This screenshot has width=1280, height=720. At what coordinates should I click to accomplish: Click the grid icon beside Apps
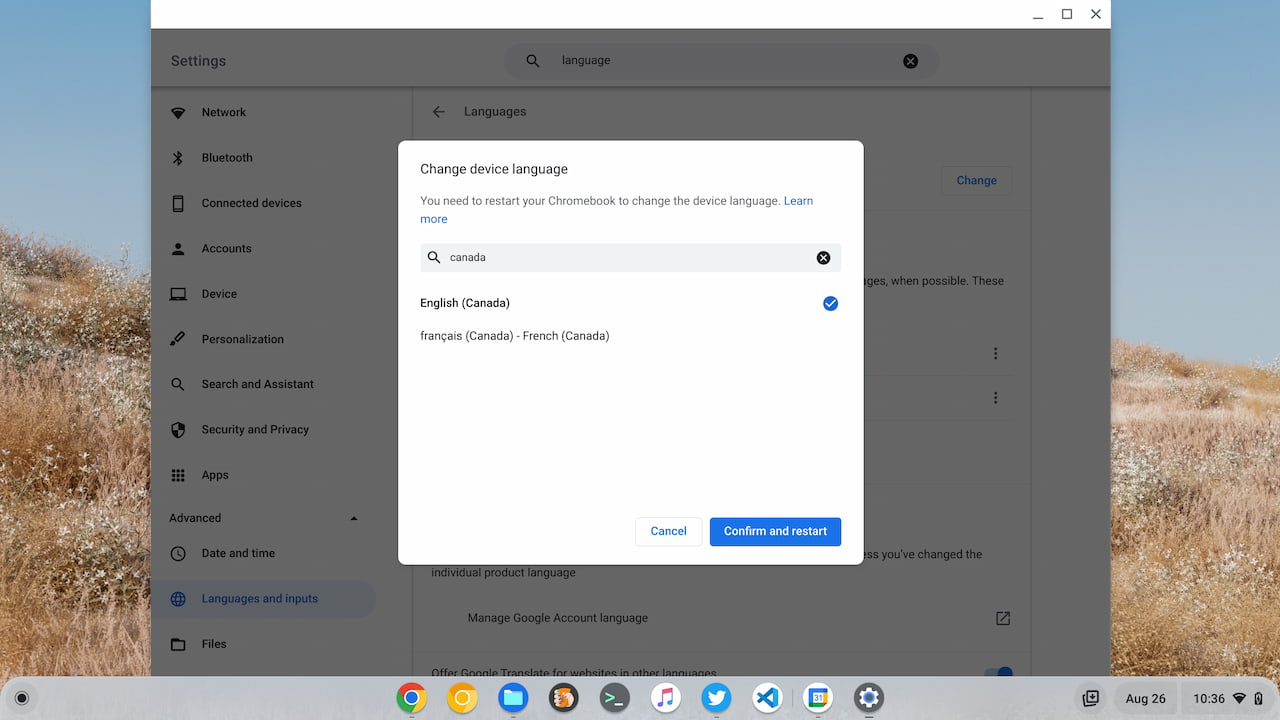(x=178, y=475)
